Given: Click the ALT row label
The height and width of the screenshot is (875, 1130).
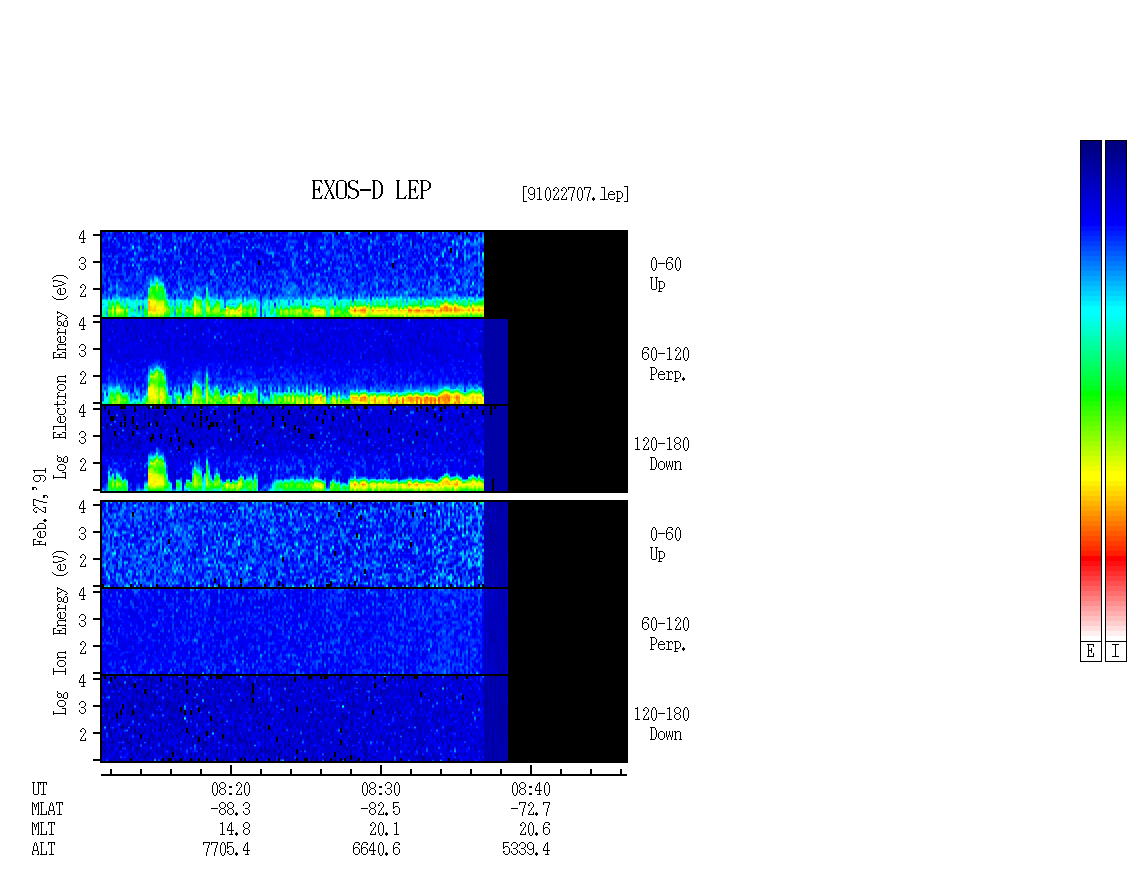Looking at the screenshot, I should click(43, 850).
